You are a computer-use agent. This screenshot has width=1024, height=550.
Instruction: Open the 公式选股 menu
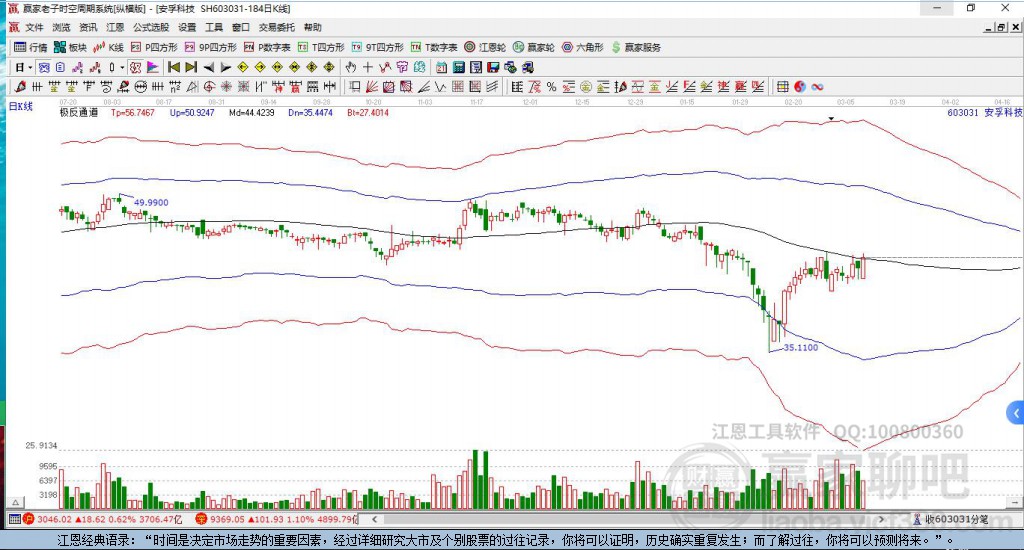click(151, 27)
